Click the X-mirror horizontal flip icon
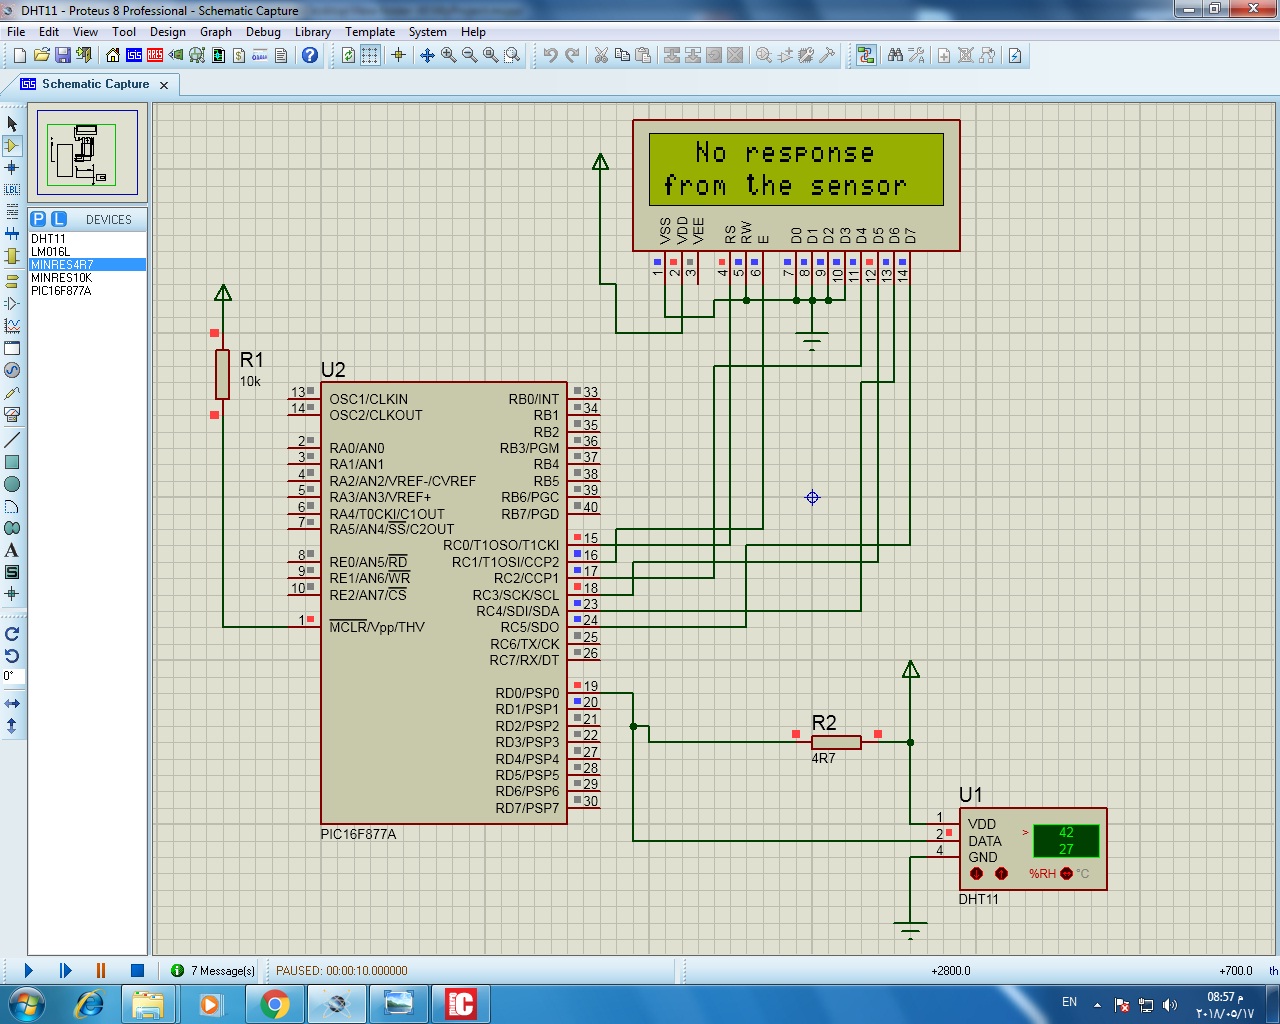The image size is (1280, 1024). pyautogui.click(x=12, y=704)
